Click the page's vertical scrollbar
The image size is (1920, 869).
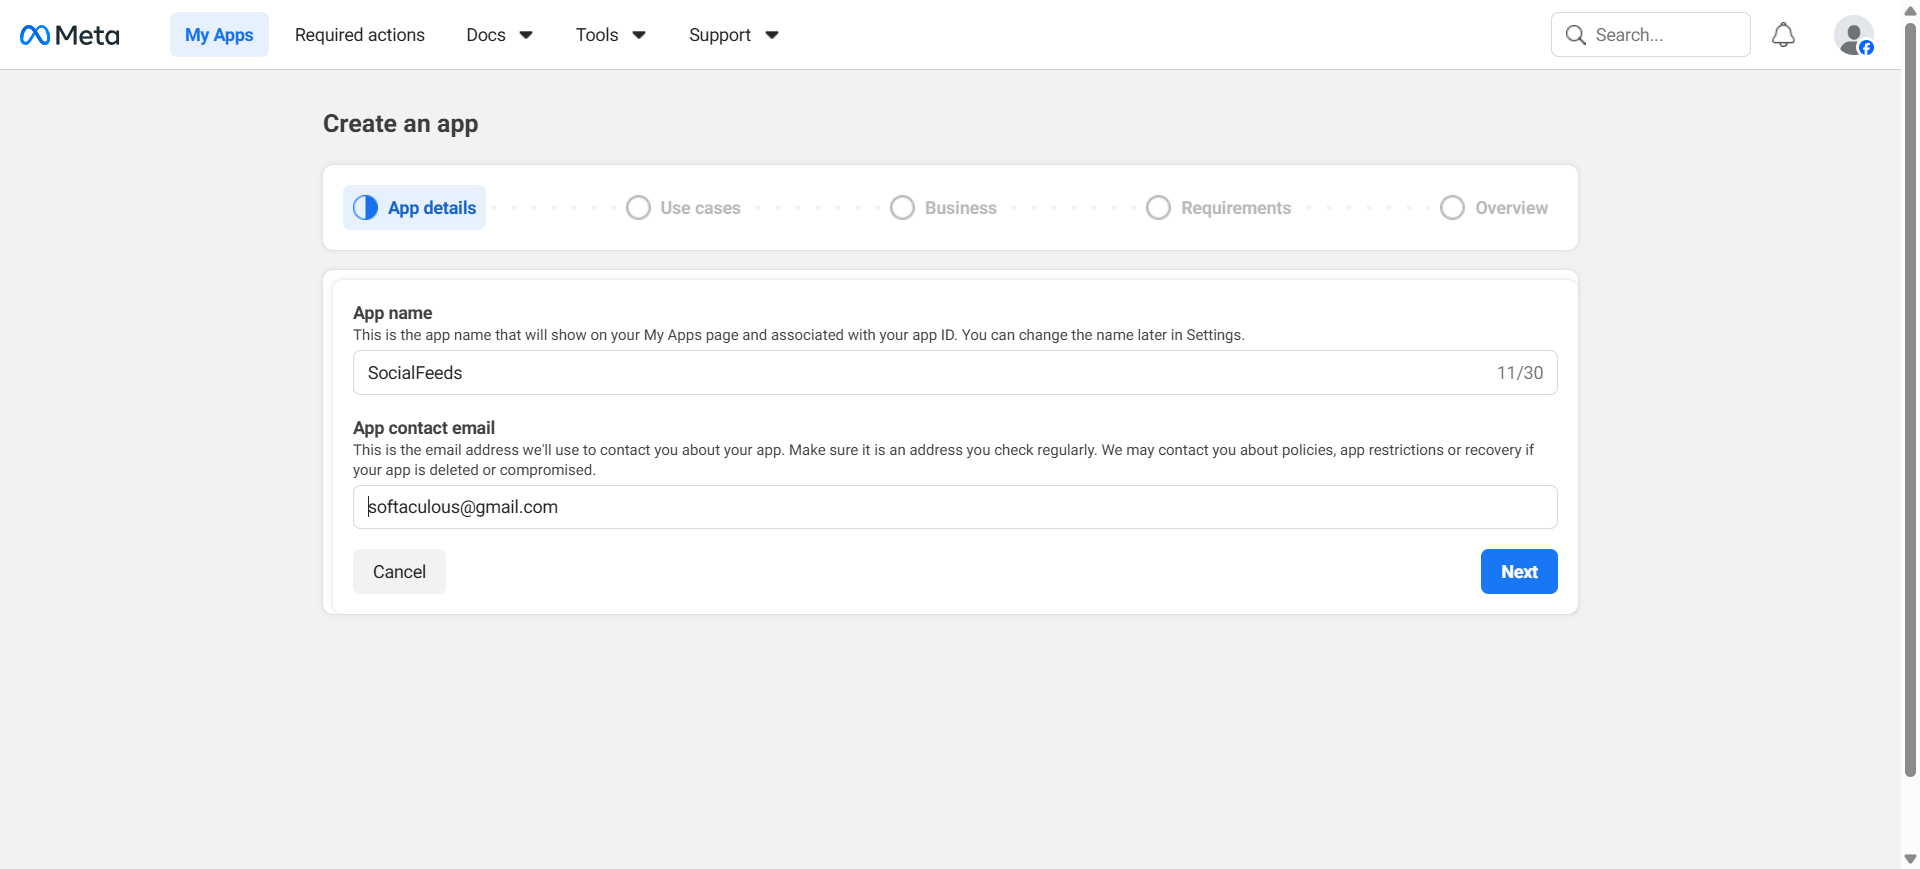(x=1910, y=400)
